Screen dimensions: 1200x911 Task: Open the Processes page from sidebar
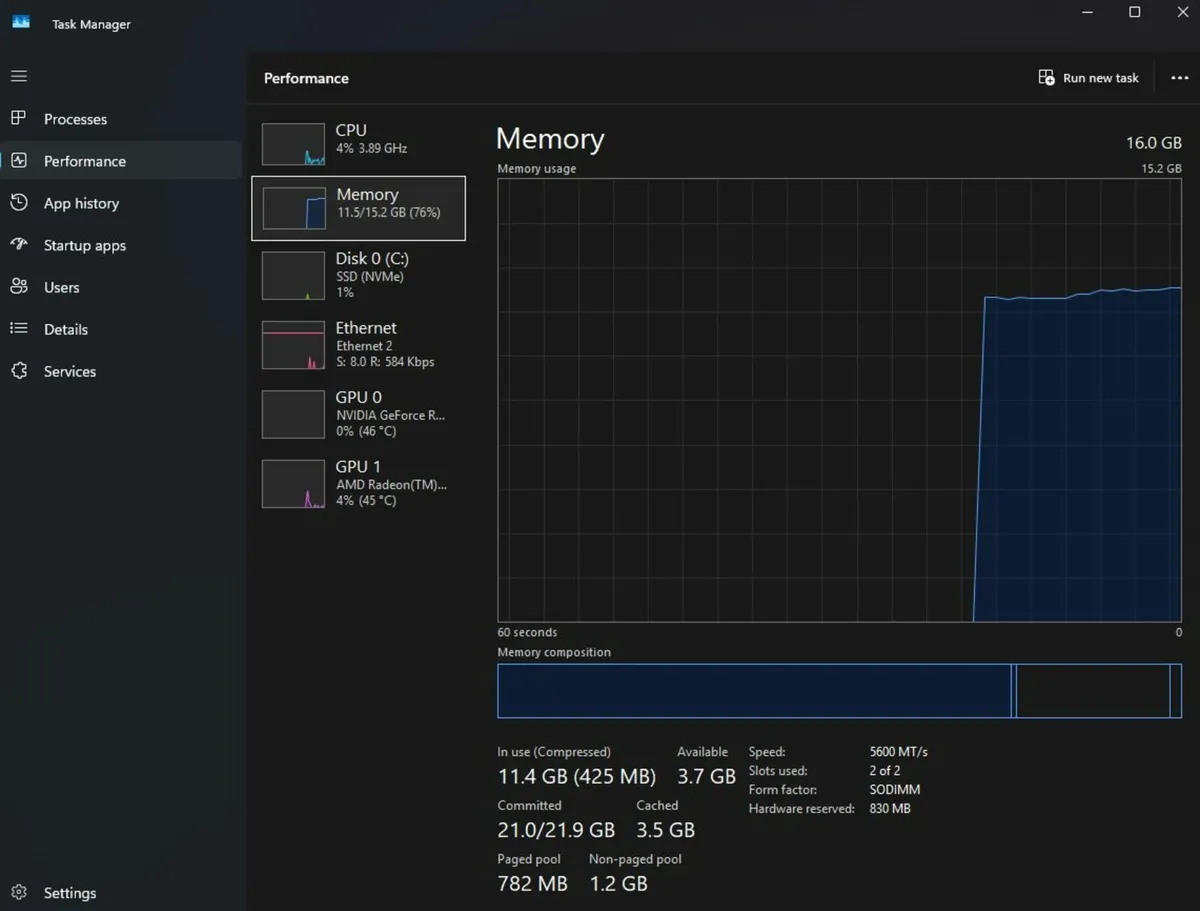pos(74,118)
